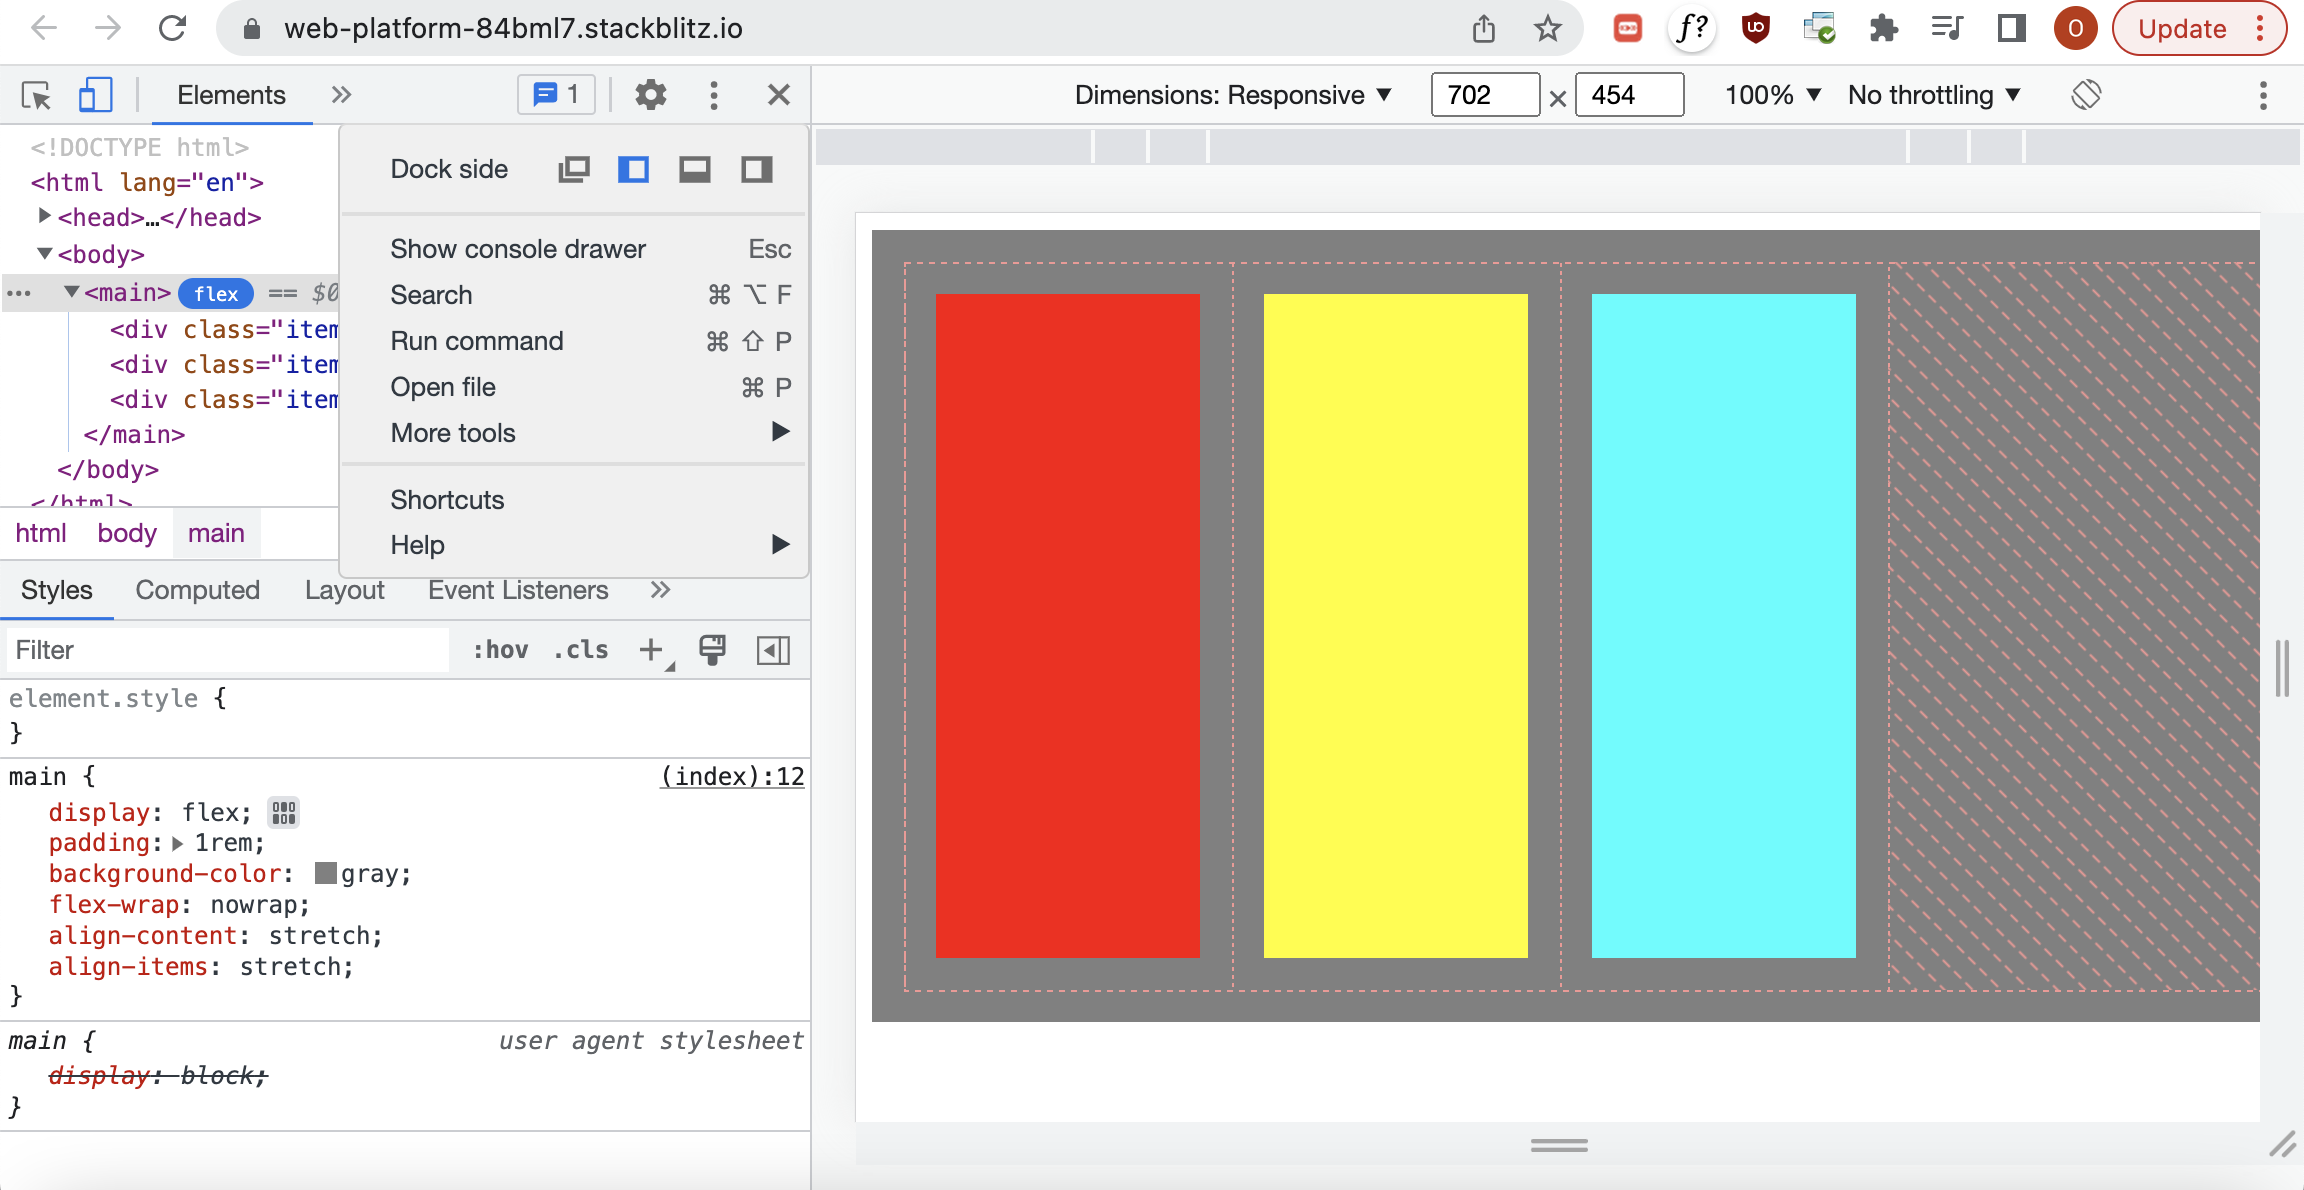Open the uBlock Origin extension icon
Viewport: 2304px width, 1190px height.
1756,28
